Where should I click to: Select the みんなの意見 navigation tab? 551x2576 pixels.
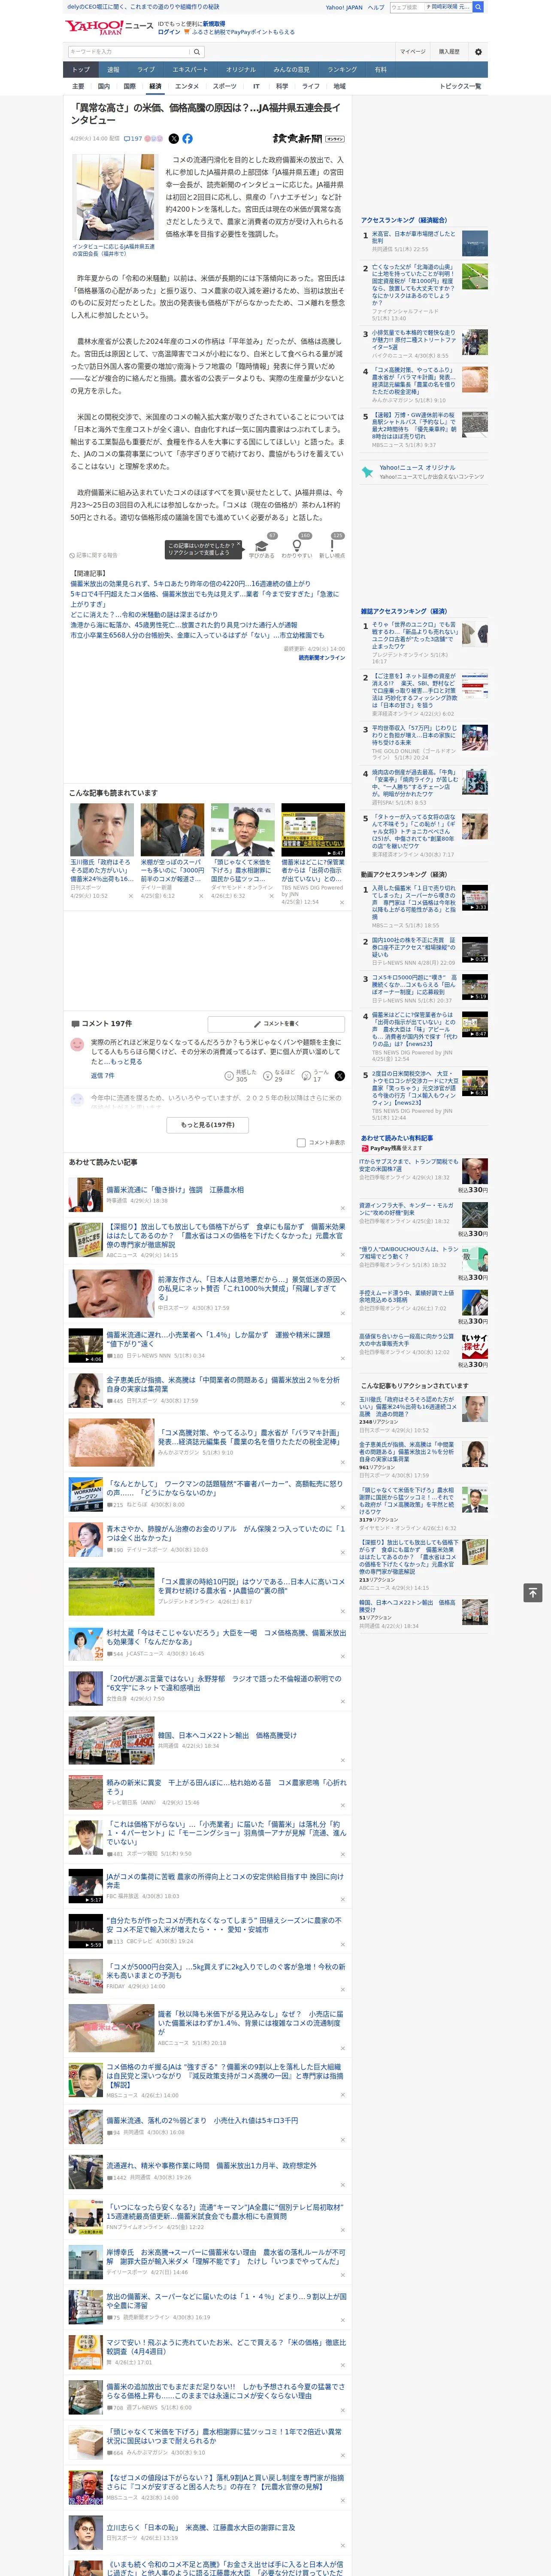pos(291,69)
